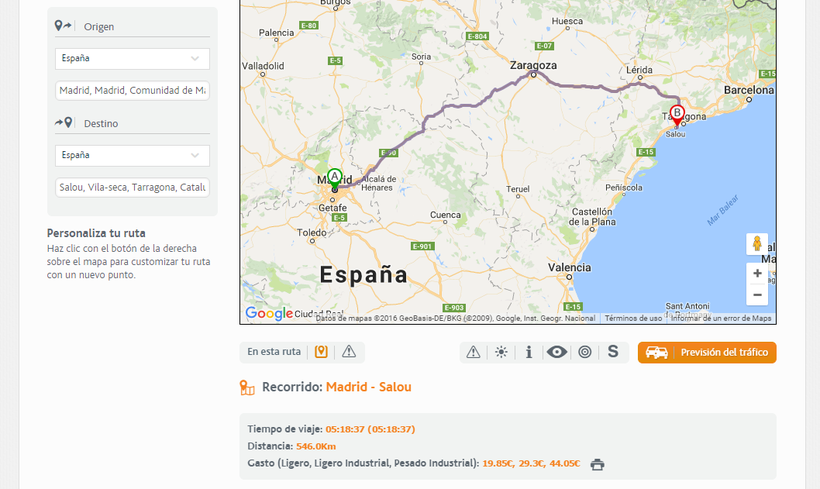
Task: Click the Informar de un error link
Action: point(721,319)
